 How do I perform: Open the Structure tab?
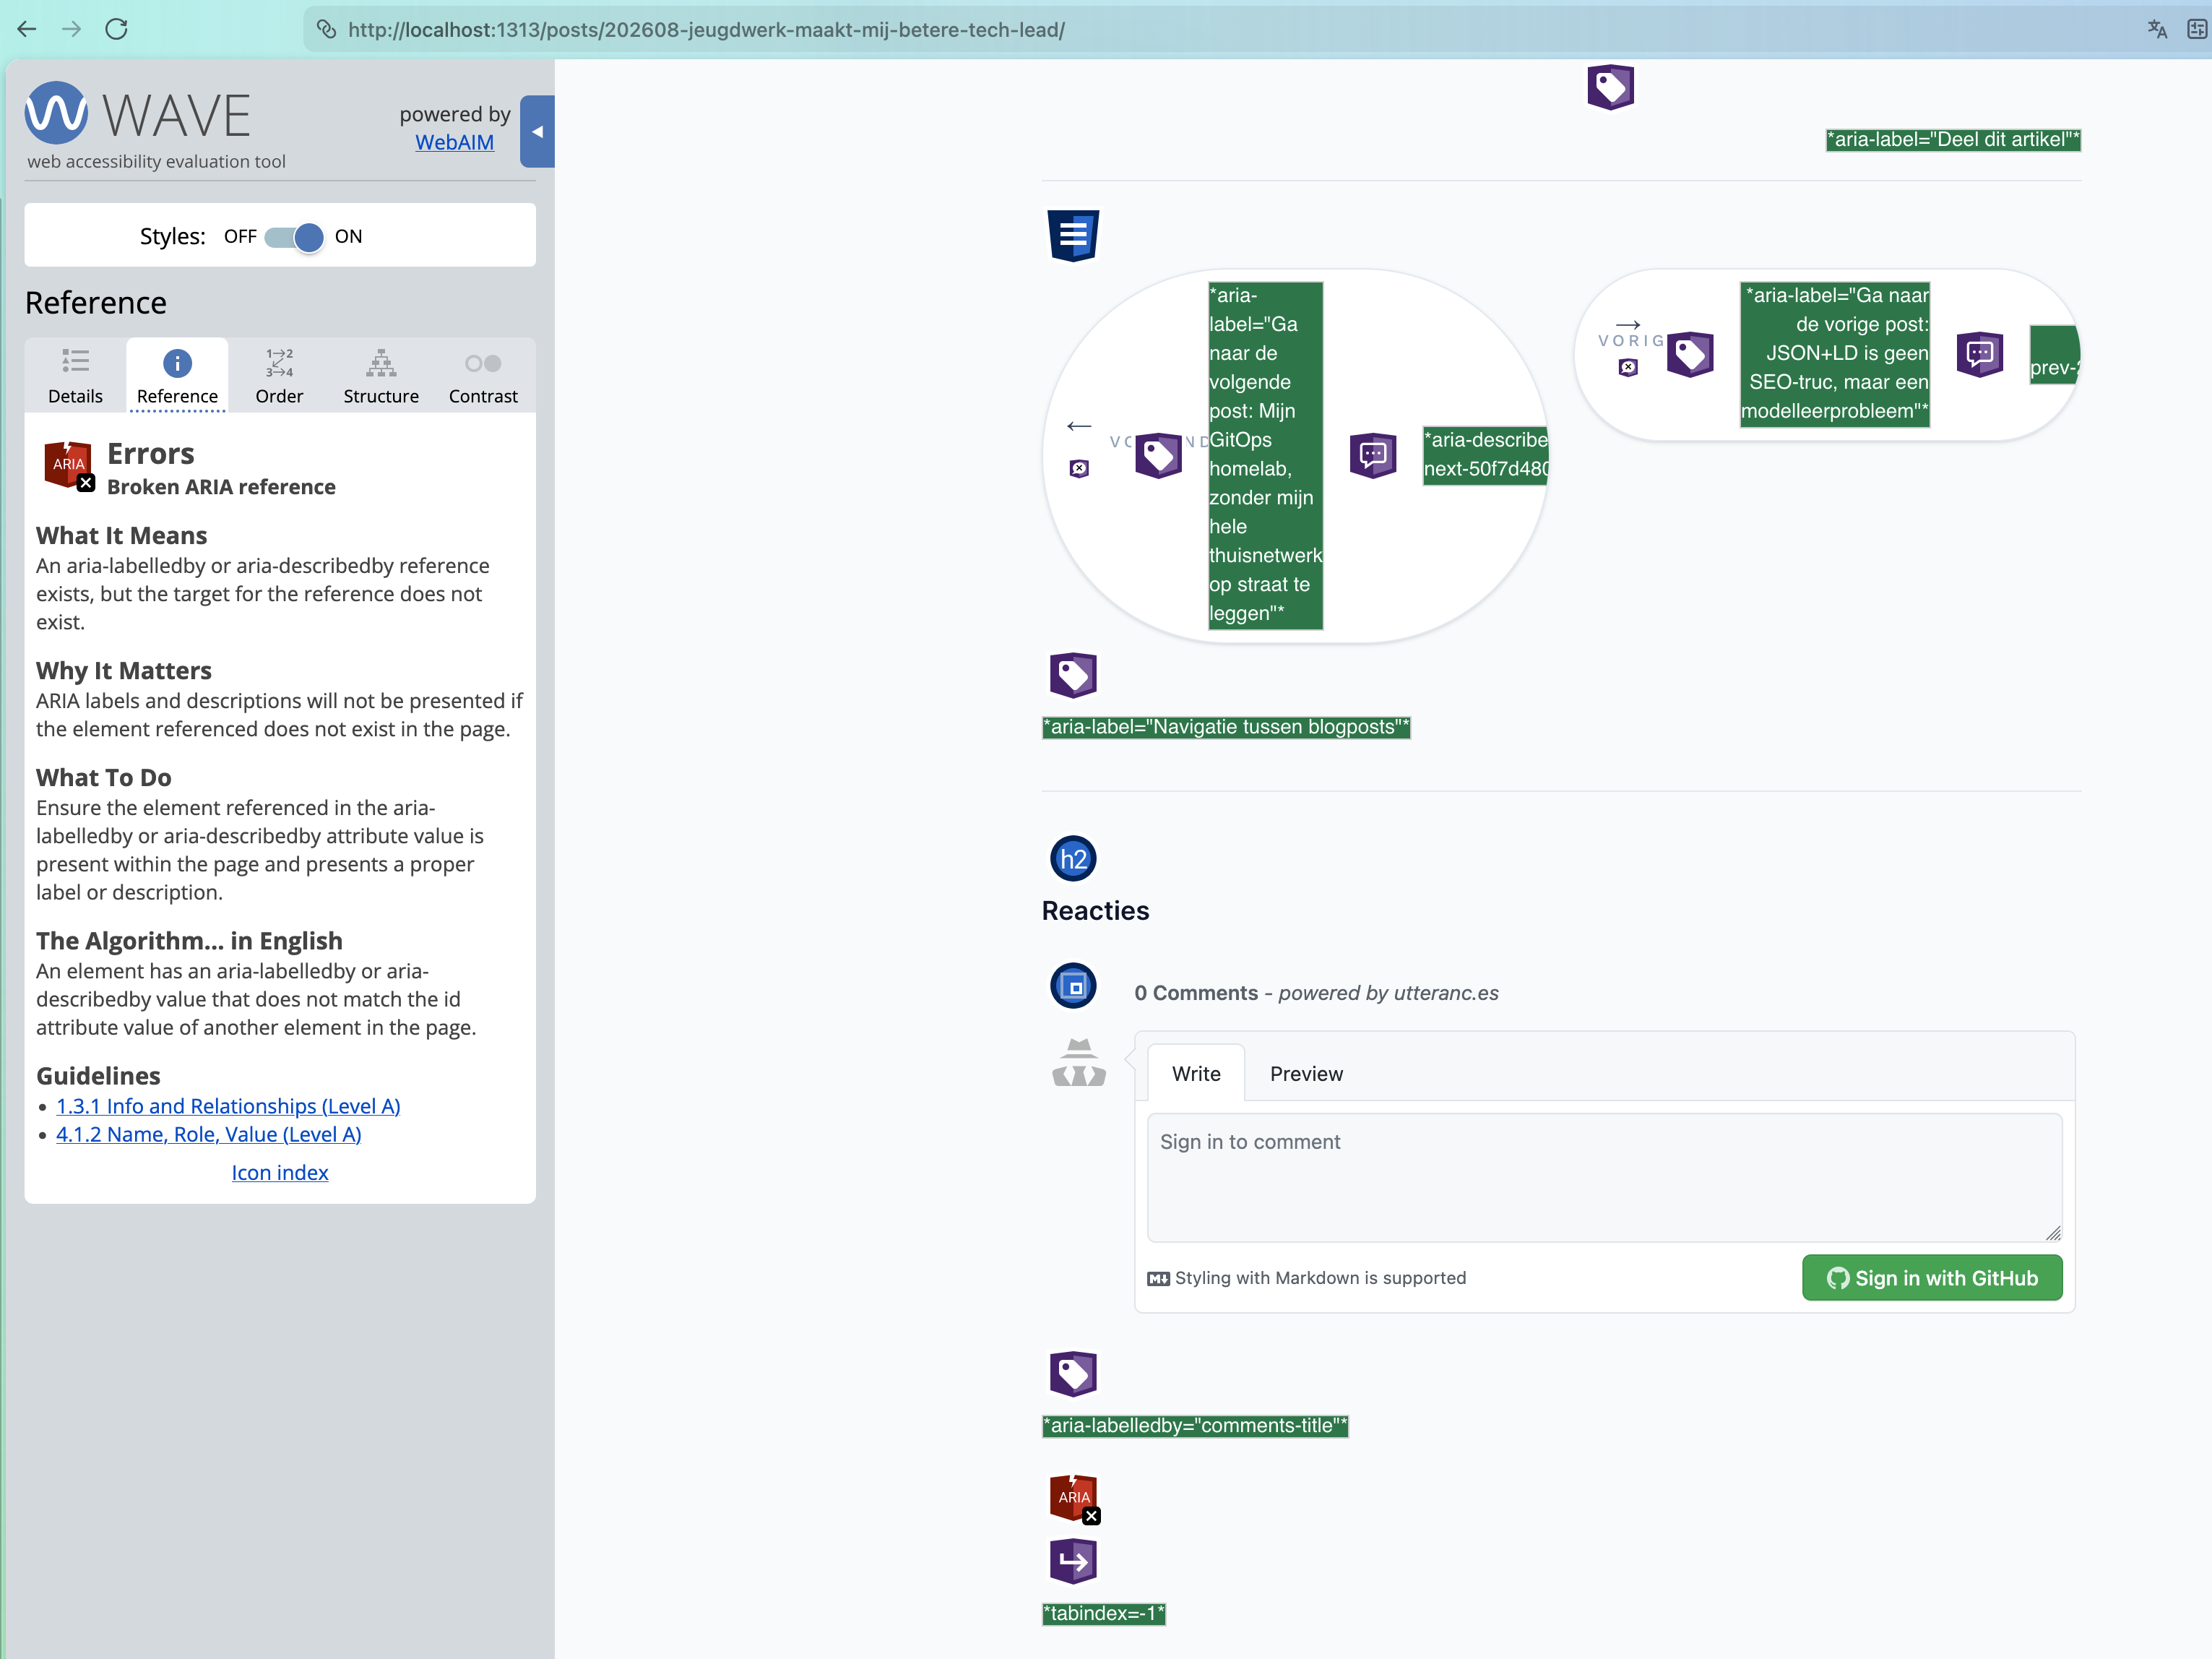pyautogui.click(x=381, y=375)
